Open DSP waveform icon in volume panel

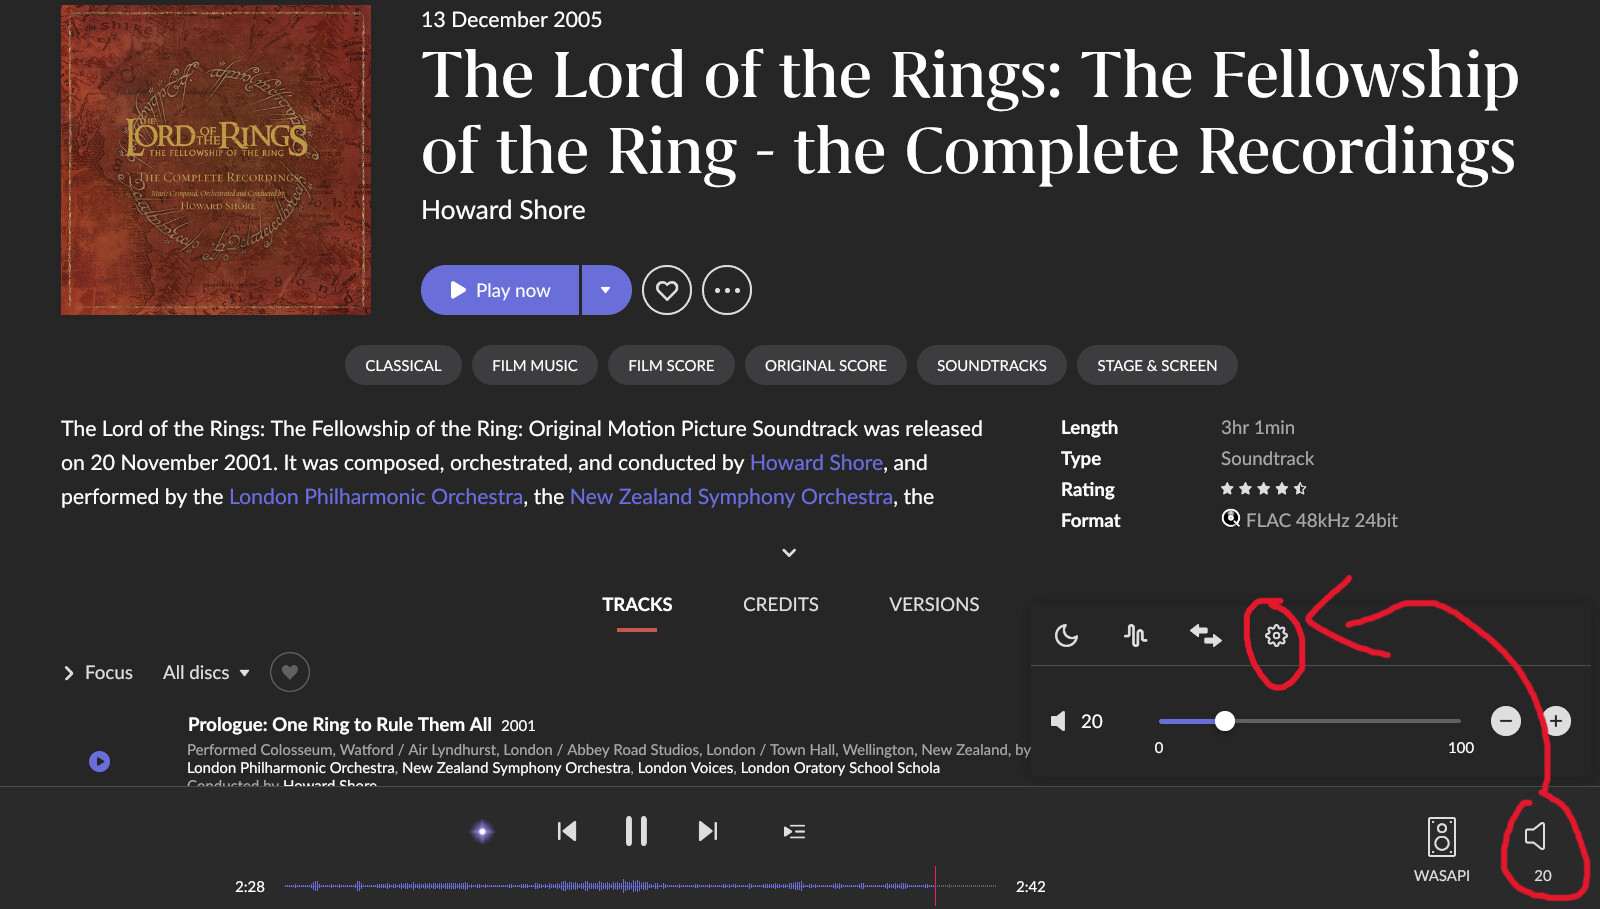(x=1135, y=635)
